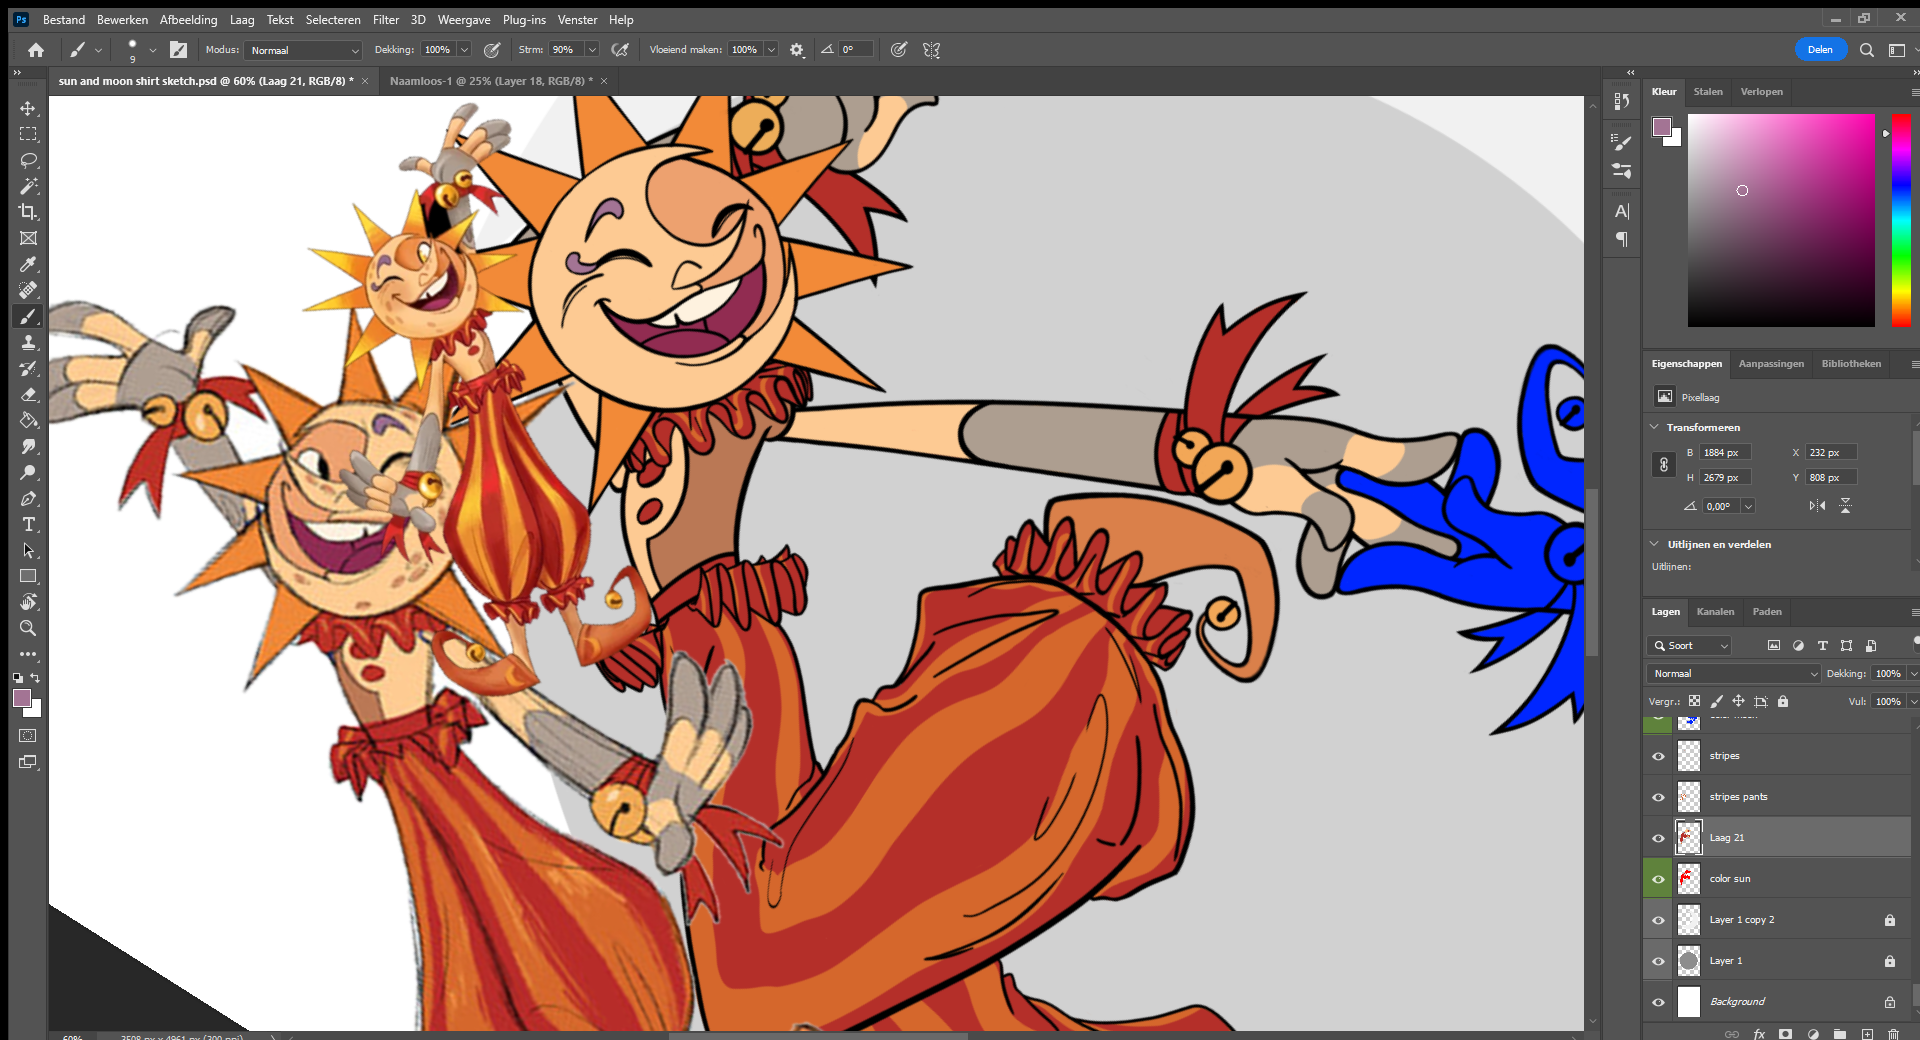Screen dimensions: 1920x1040
Task: Select the History Brush tool
Action: 28,368
